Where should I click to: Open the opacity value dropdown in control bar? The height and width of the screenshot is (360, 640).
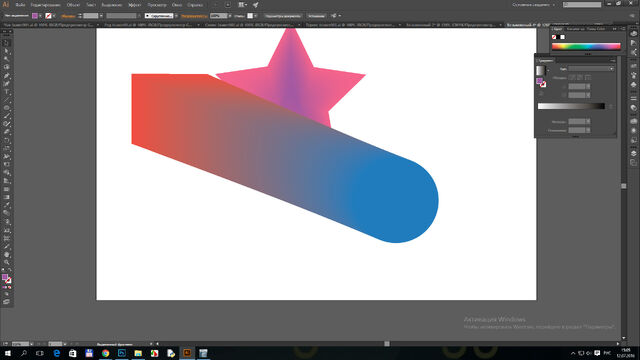(230, 16)
